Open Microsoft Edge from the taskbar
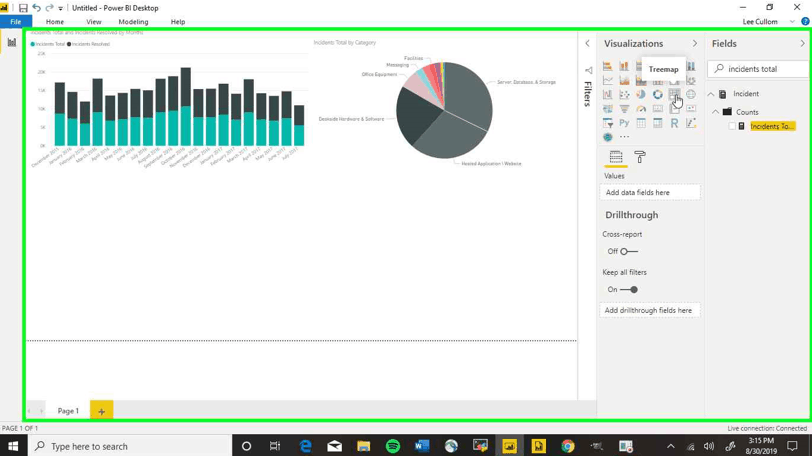Image resolution: width=812 pixels, height=456 pixels. point(306,446)
